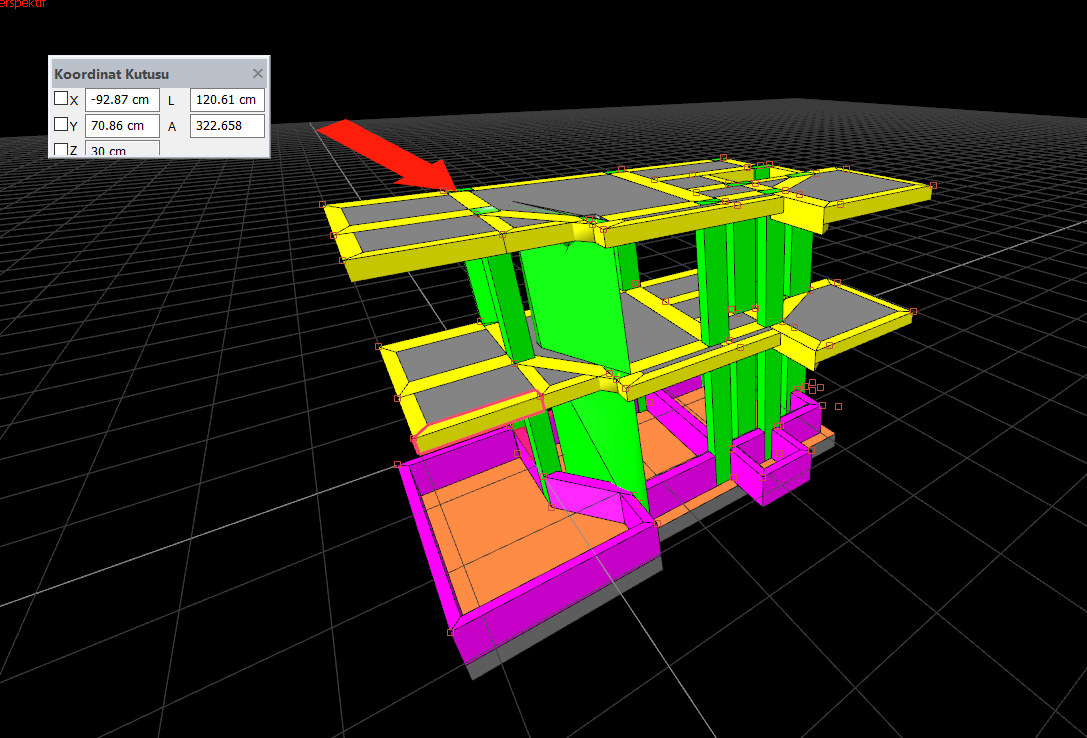Click the red Perspektif view label
This screenshot has width=1087, height=738.
click(x=22, y=4)
